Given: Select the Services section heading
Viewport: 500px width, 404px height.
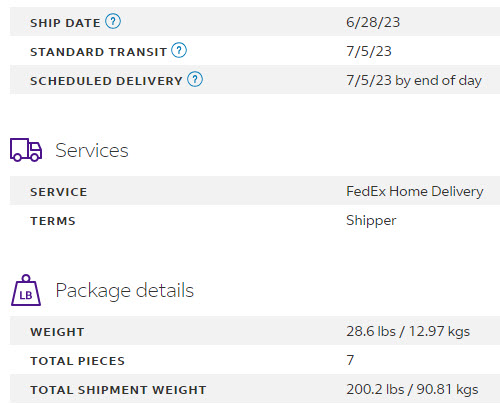Looking at the screenshot, I should pos(92,150).
